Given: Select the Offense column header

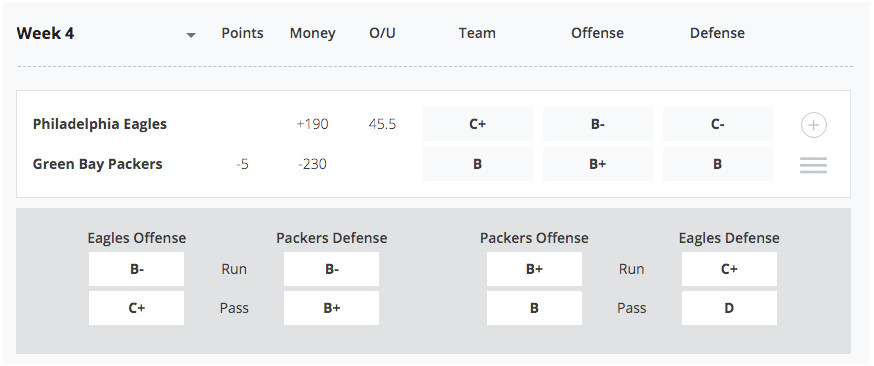Looking at the screenshot, I should point(597,33).
